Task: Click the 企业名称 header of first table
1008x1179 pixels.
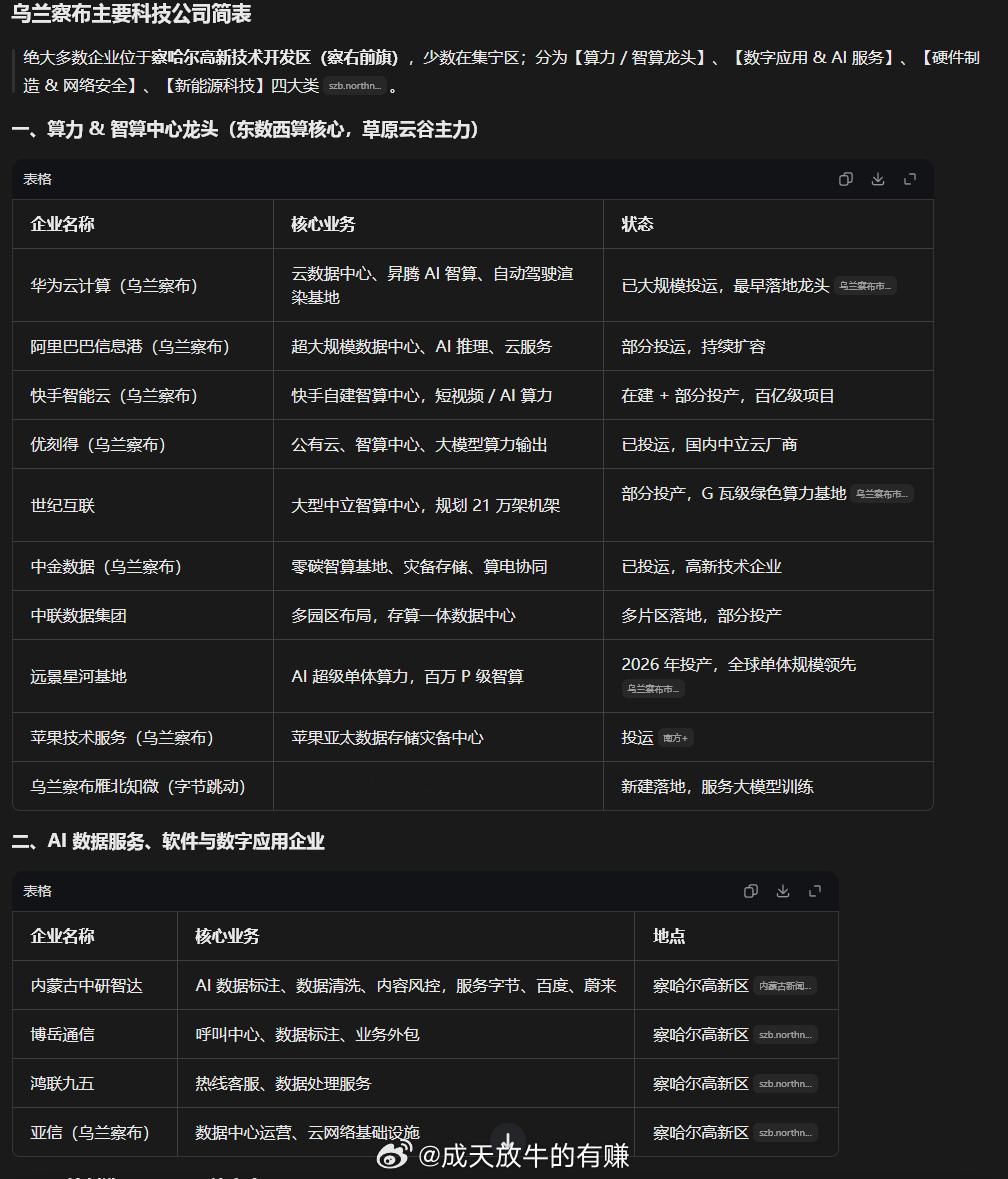Action: pyautogui.click(x=62, y=224)
